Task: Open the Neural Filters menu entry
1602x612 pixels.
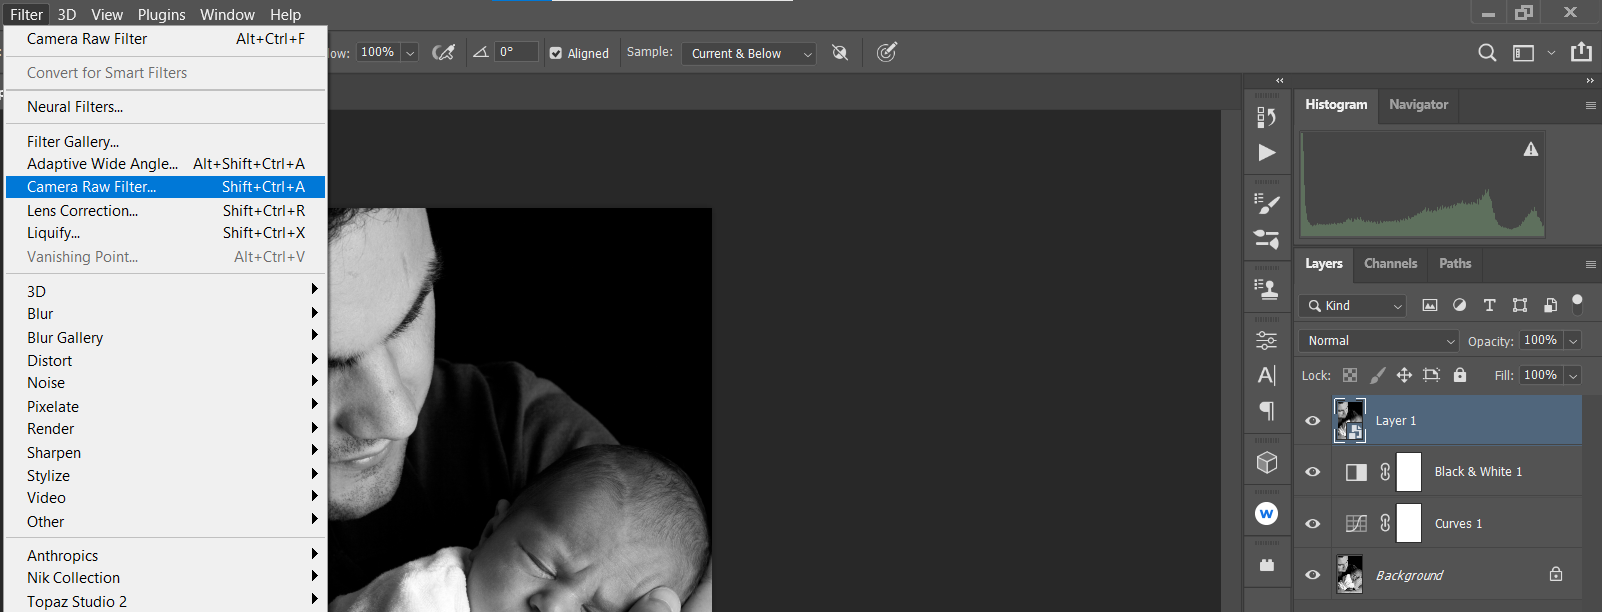Action: click(75, 107)
